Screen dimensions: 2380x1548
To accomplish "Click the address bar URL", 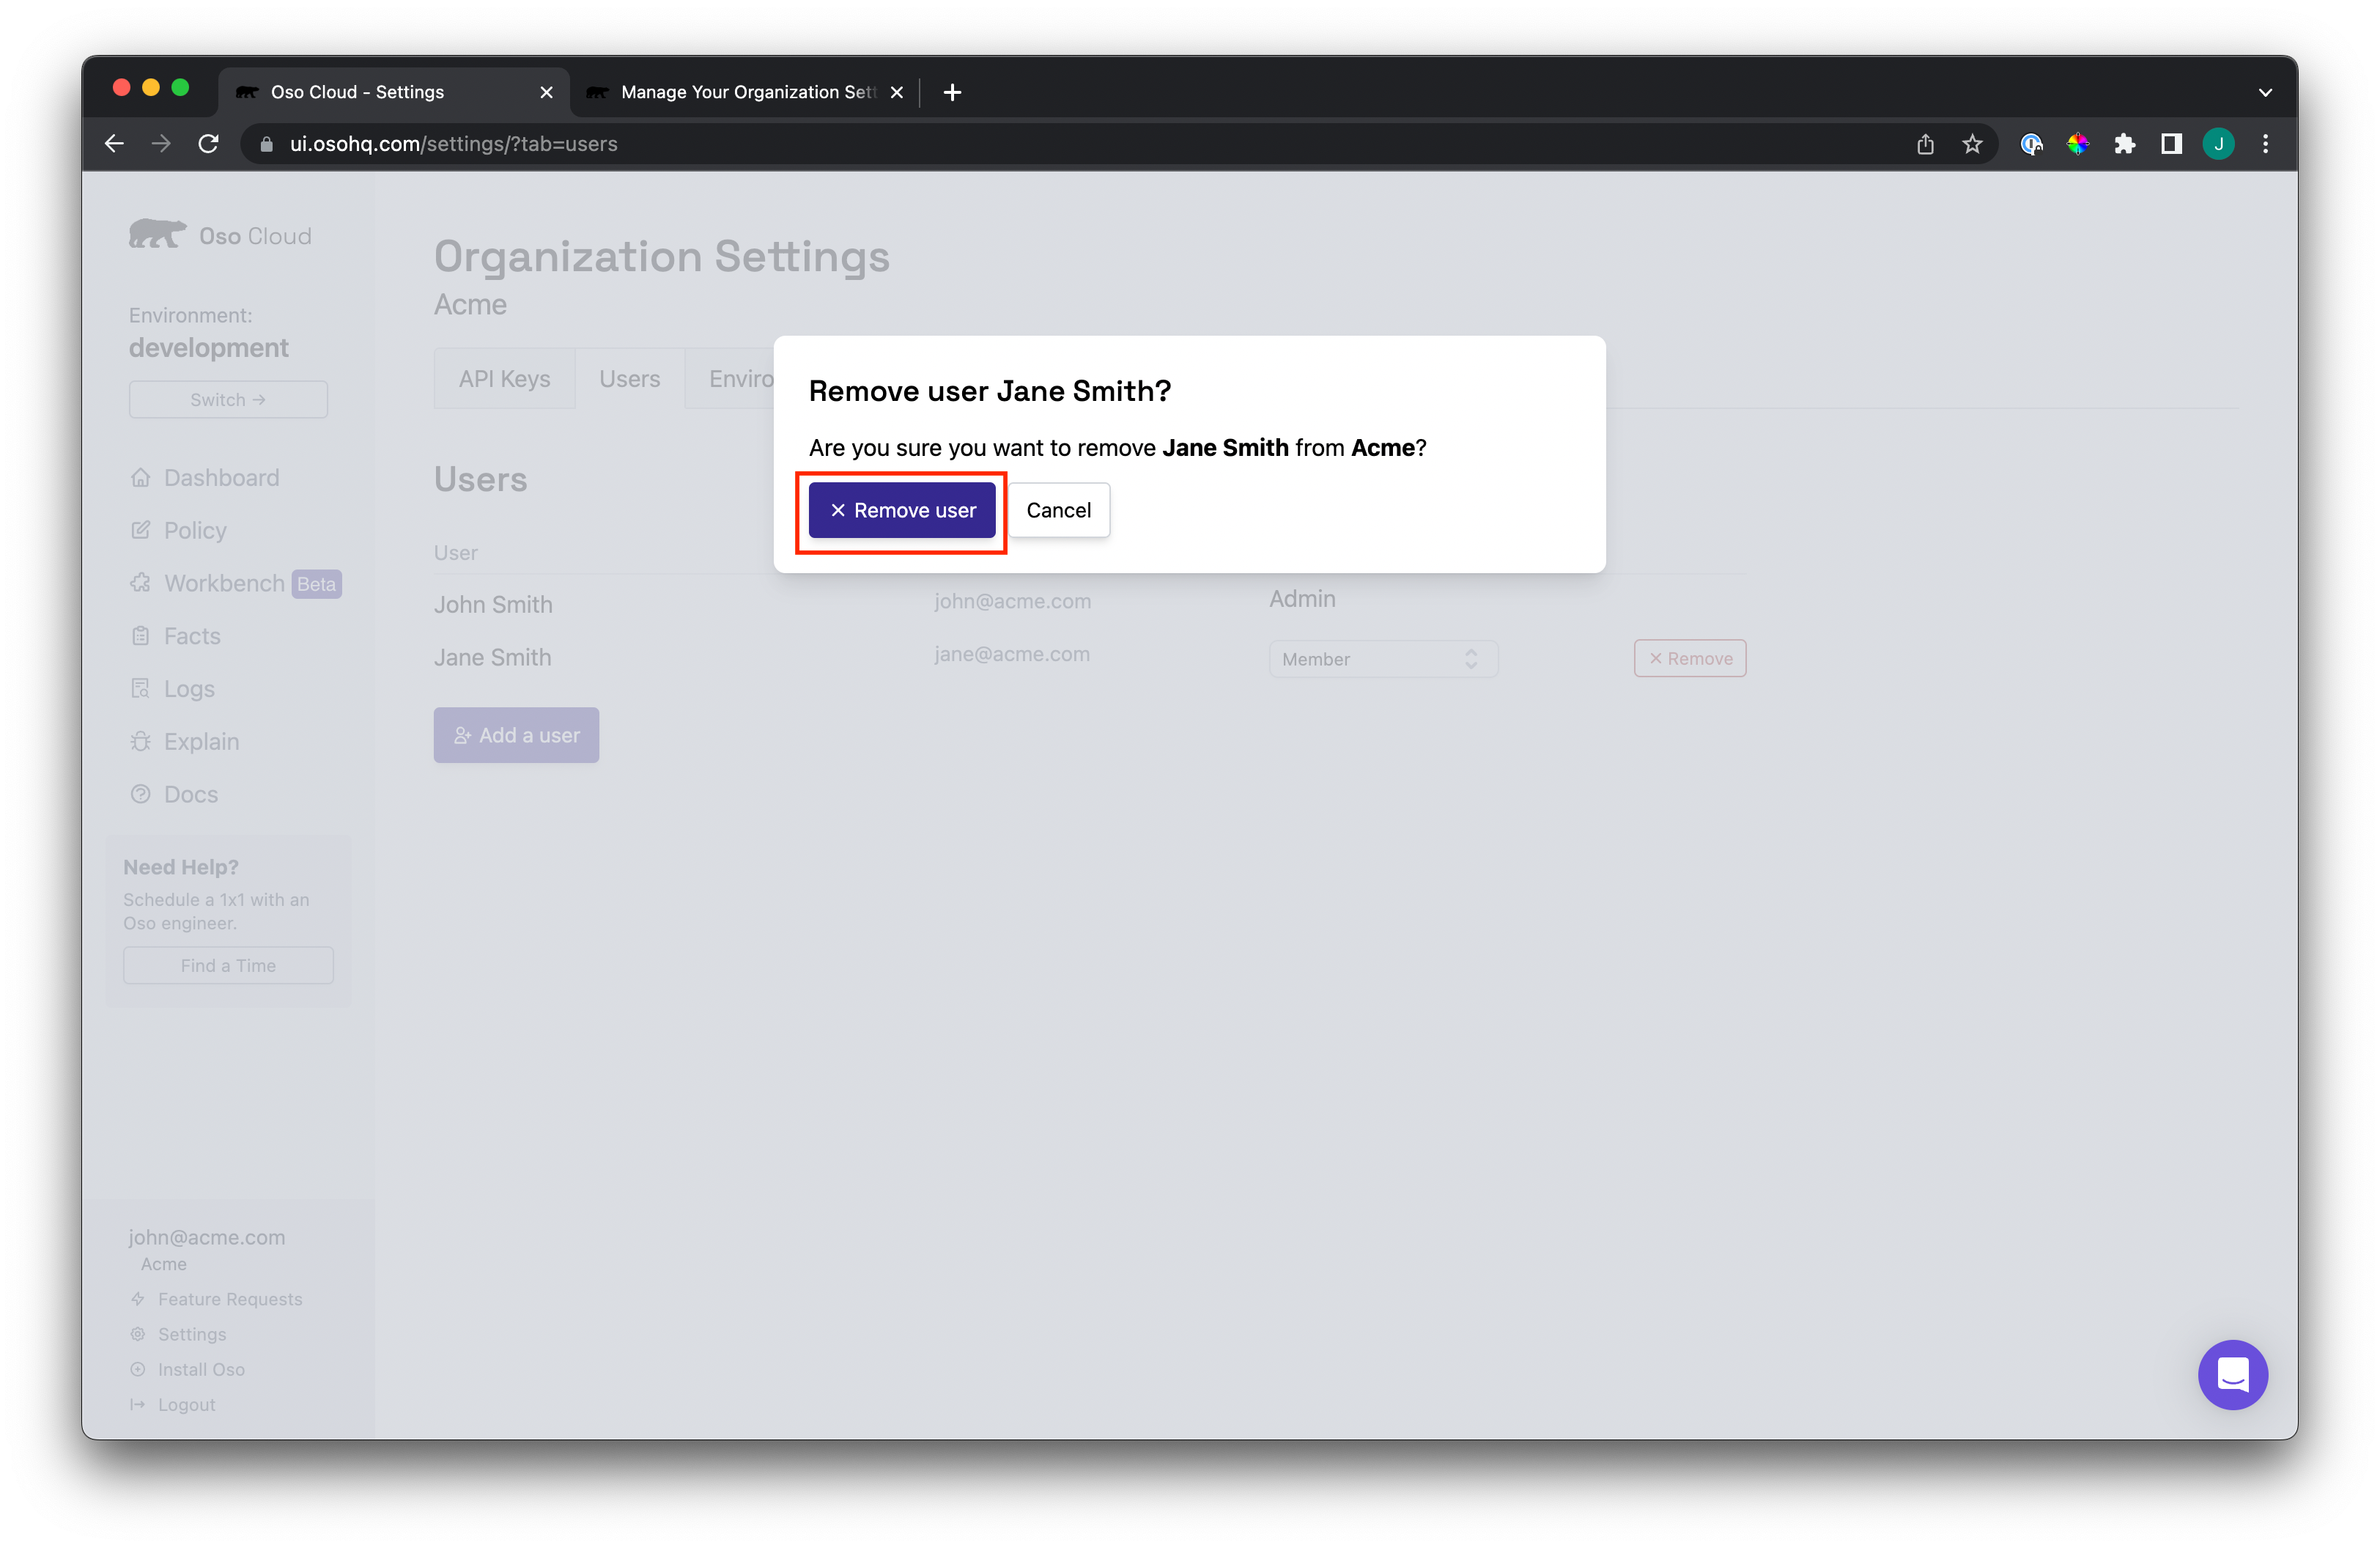I will [x=453, y=144].
